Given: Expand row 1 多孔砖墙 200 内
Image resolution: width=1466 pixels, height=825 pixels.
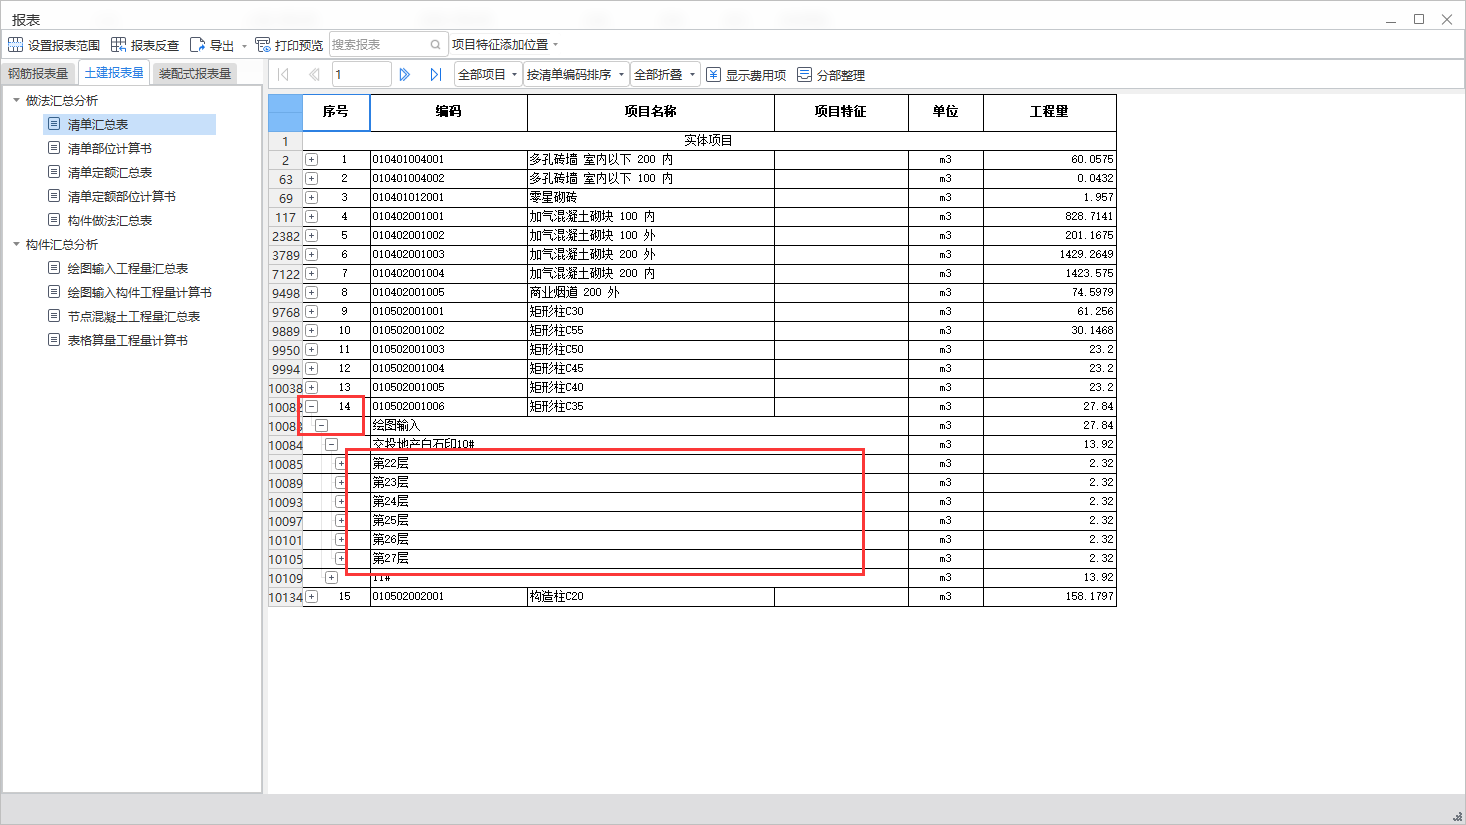Looking at the screenshot, I should pos(311,160).
